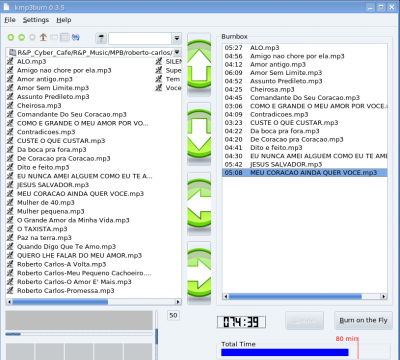400x360 pixels.
Task: Click the volume value box showing 50
Action: [x=173, y=315]
